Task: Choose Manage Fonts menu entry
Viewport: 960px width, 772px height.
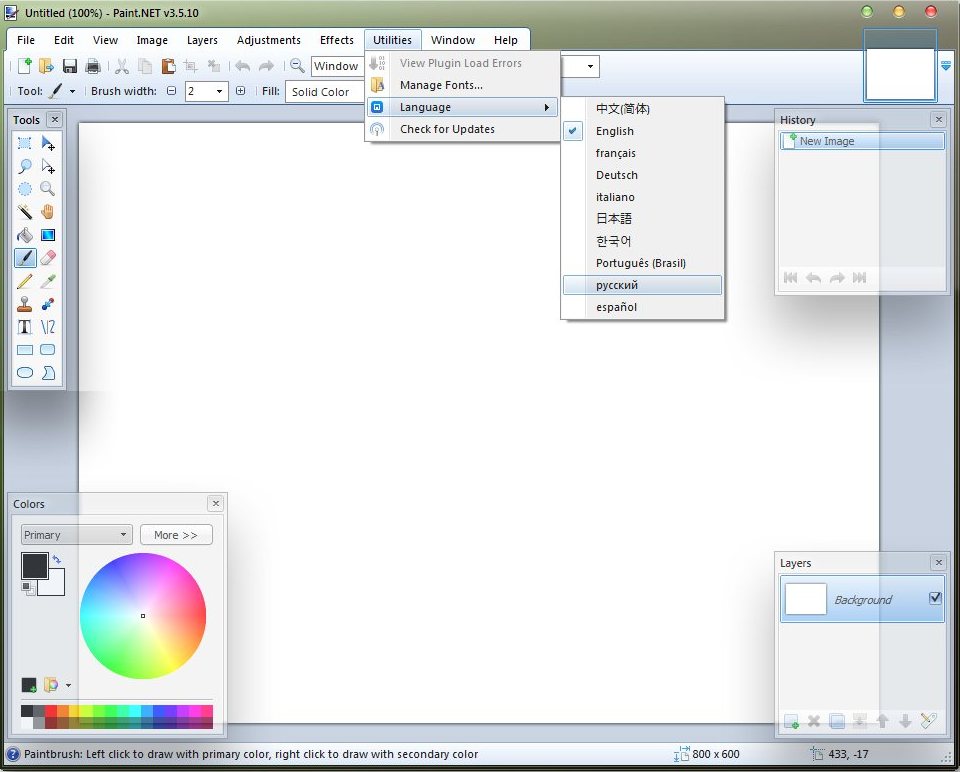Action: click(x=462, y=85)
